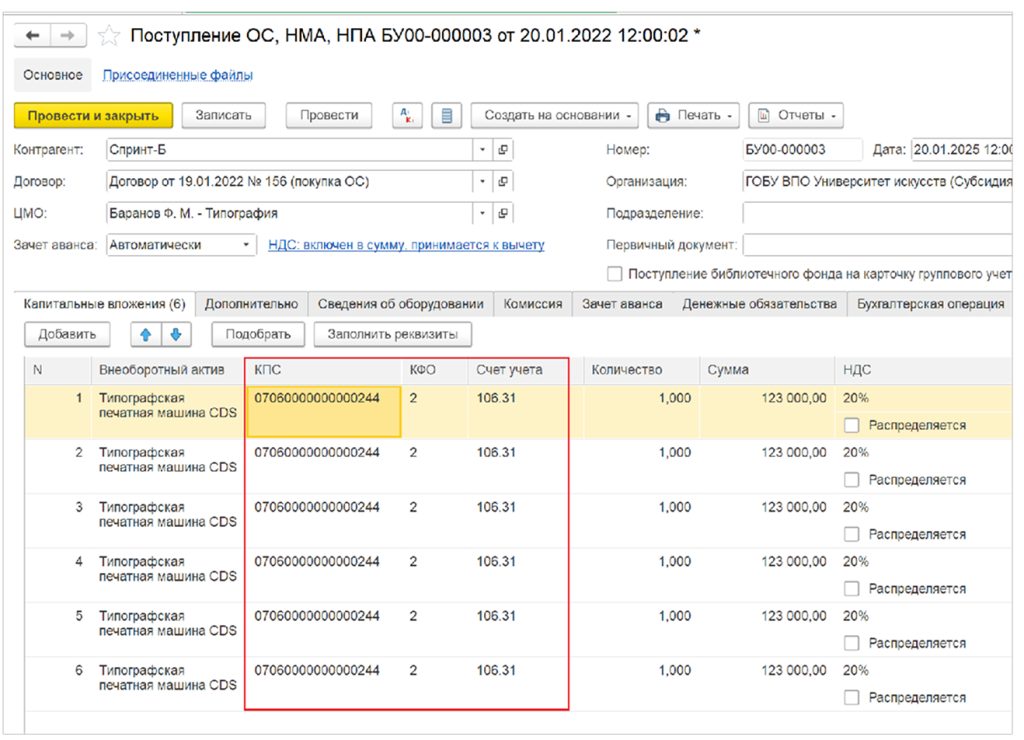Screen dimensions: 1024x740
Task: Move row down with blue down arrow
Action: click(176, 334)
